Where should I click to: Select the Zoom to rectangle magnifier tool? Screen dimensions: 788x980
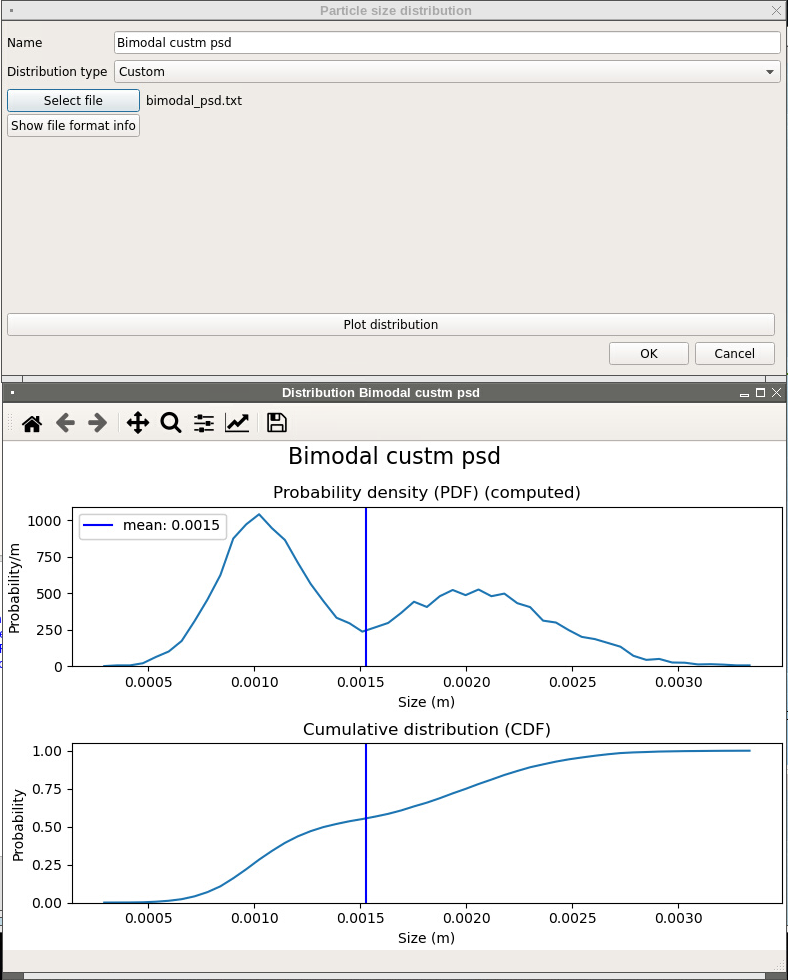(171, 423)
